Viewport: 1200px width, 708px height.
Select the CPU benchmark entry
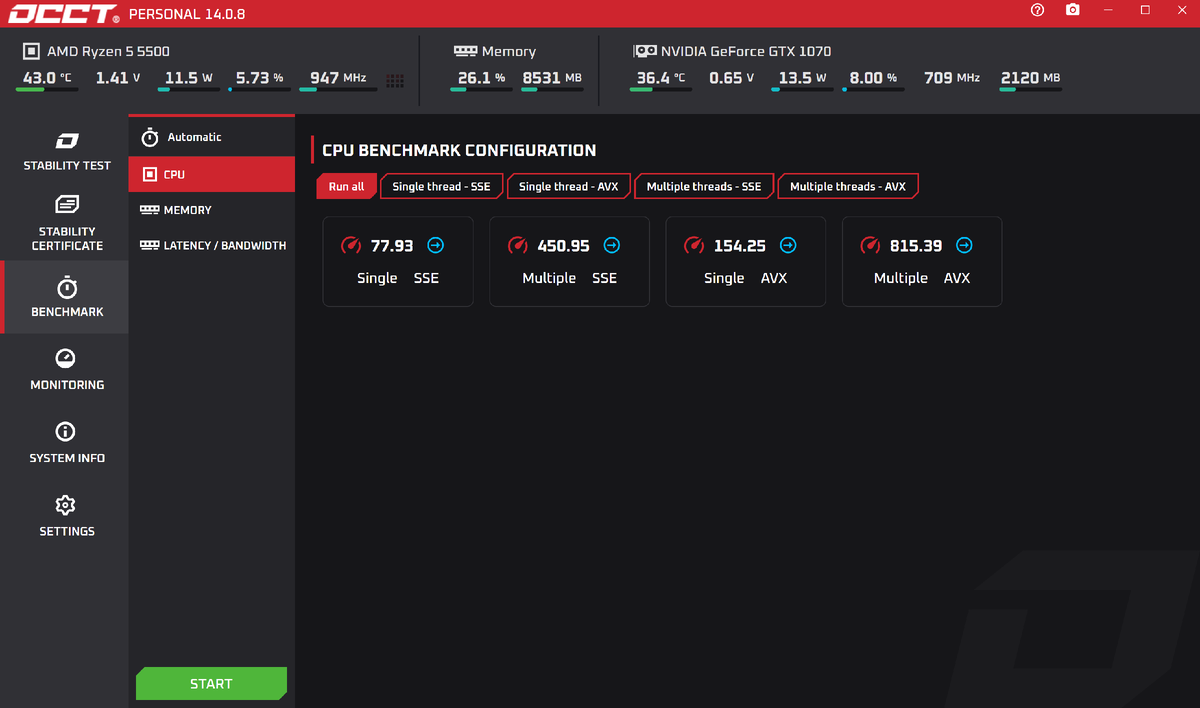(212, 174)
